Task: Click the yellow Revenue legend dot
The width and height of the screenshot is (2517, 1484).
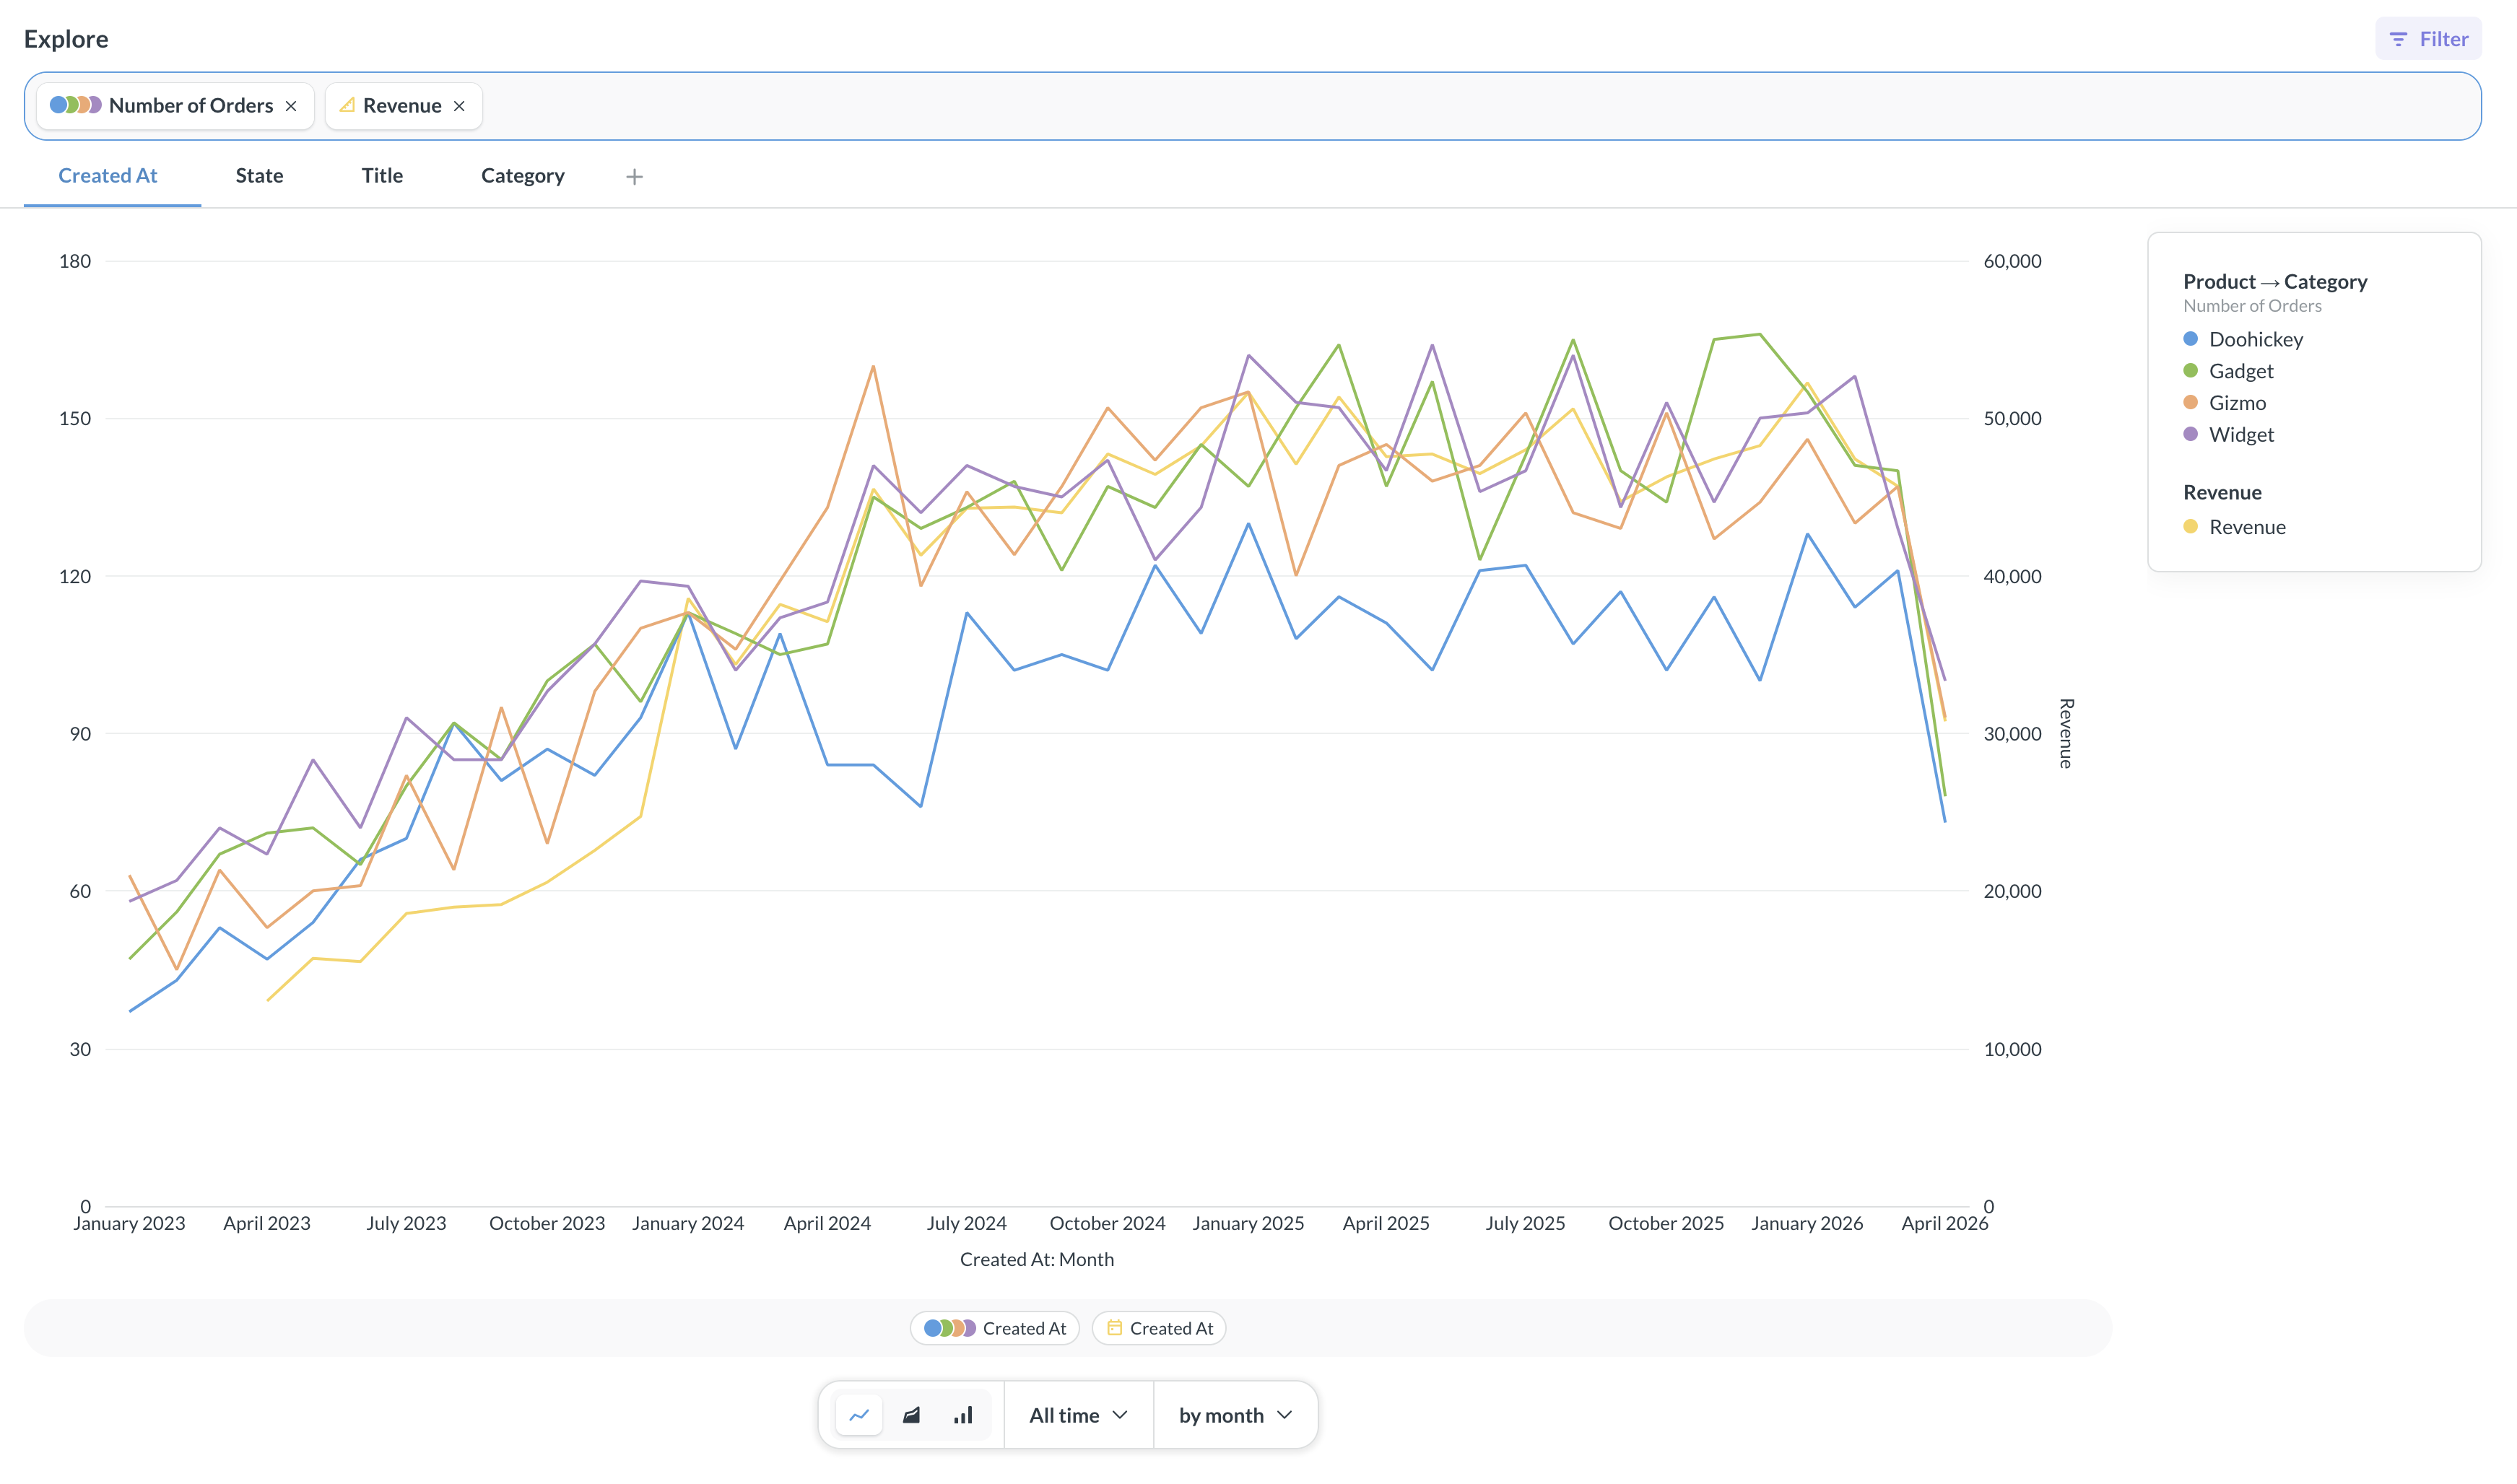Action: [2190, 527]
